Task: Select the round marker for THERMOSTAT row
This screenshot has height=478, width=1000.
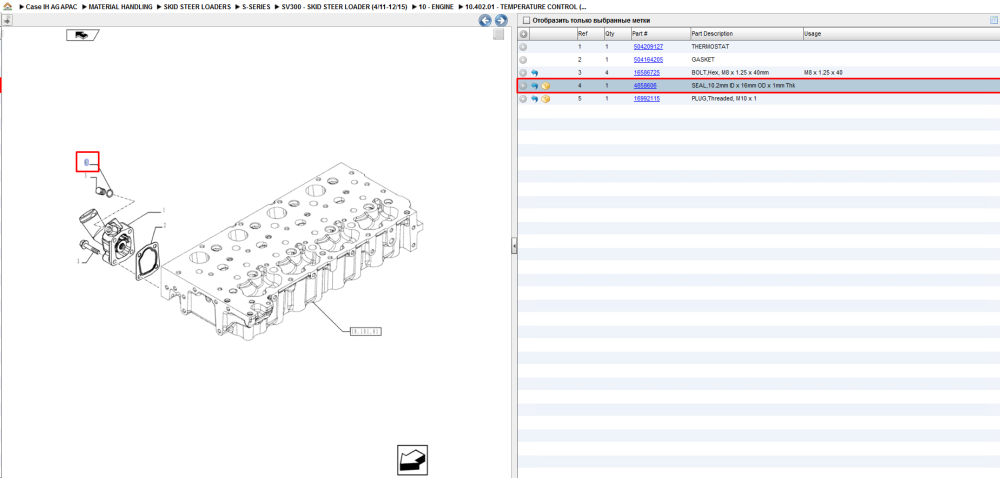Action: [523, 47]
